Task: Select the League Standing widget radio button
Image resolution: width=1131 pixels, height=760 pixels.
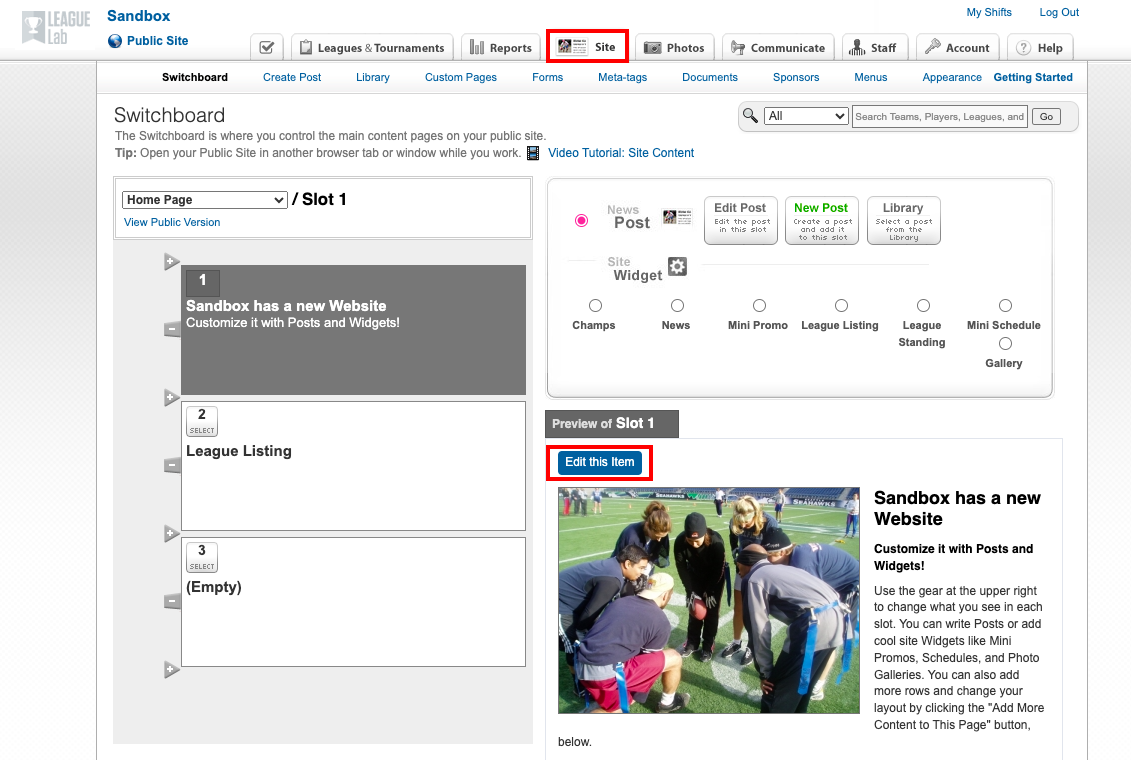Action: pos(923,306)
